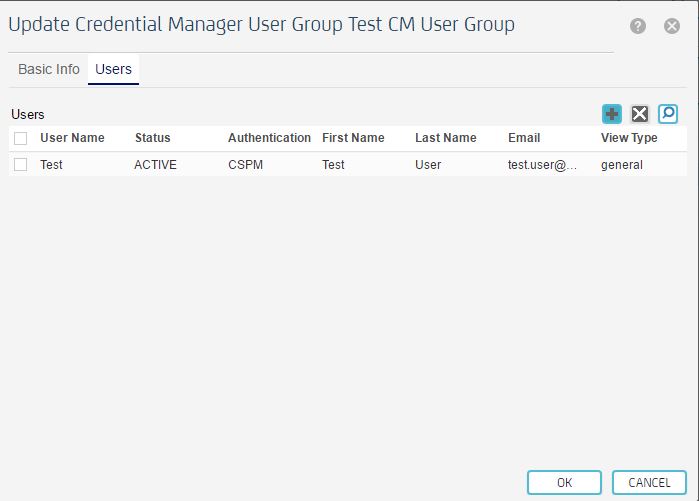Open the help question mark icon
Image resolution: width=699 pixels, height=501 pixels.
pyautogui.click(x=638, y=26)
